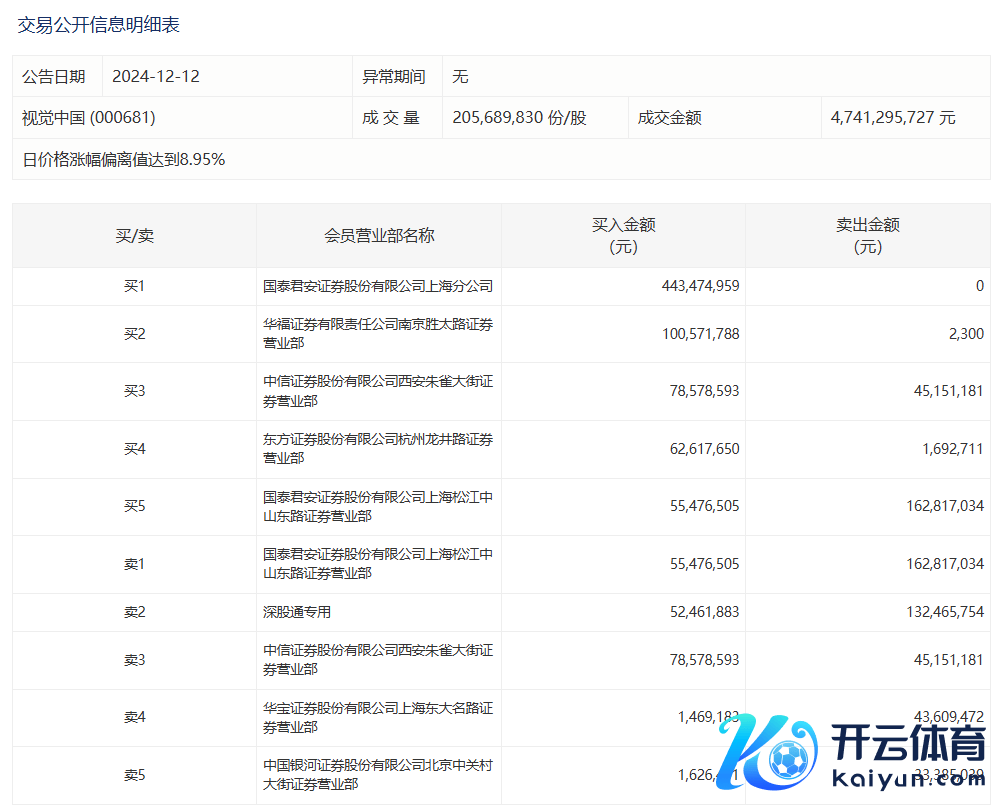The height and width of the screenshot is (812, 1001).
Task: Click the 开云体育 watermark text
Action: pyautogui.click(x=908, y=744)
